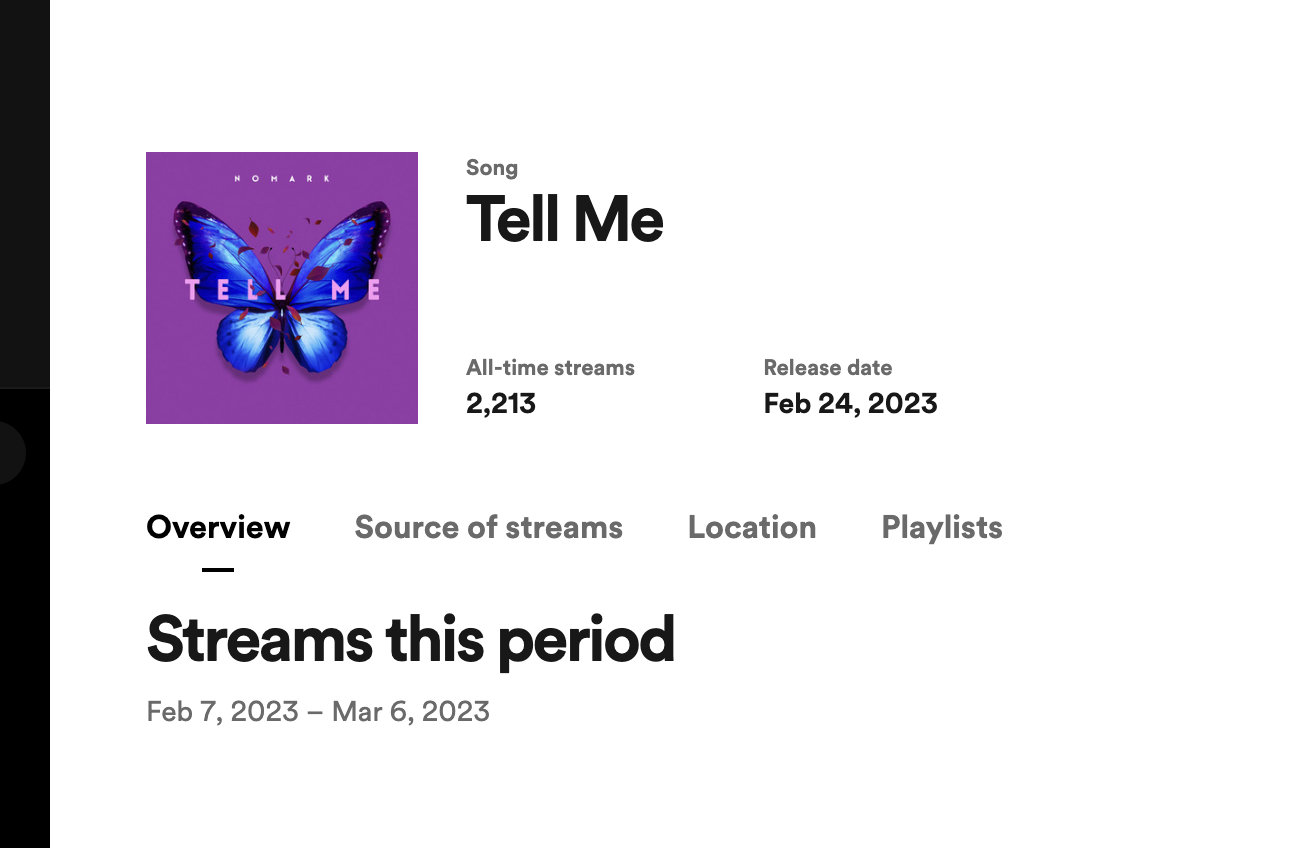Screen dimensions: 1308x848
Task: Click the partial round button at left edge
Action: coord(10,453)
